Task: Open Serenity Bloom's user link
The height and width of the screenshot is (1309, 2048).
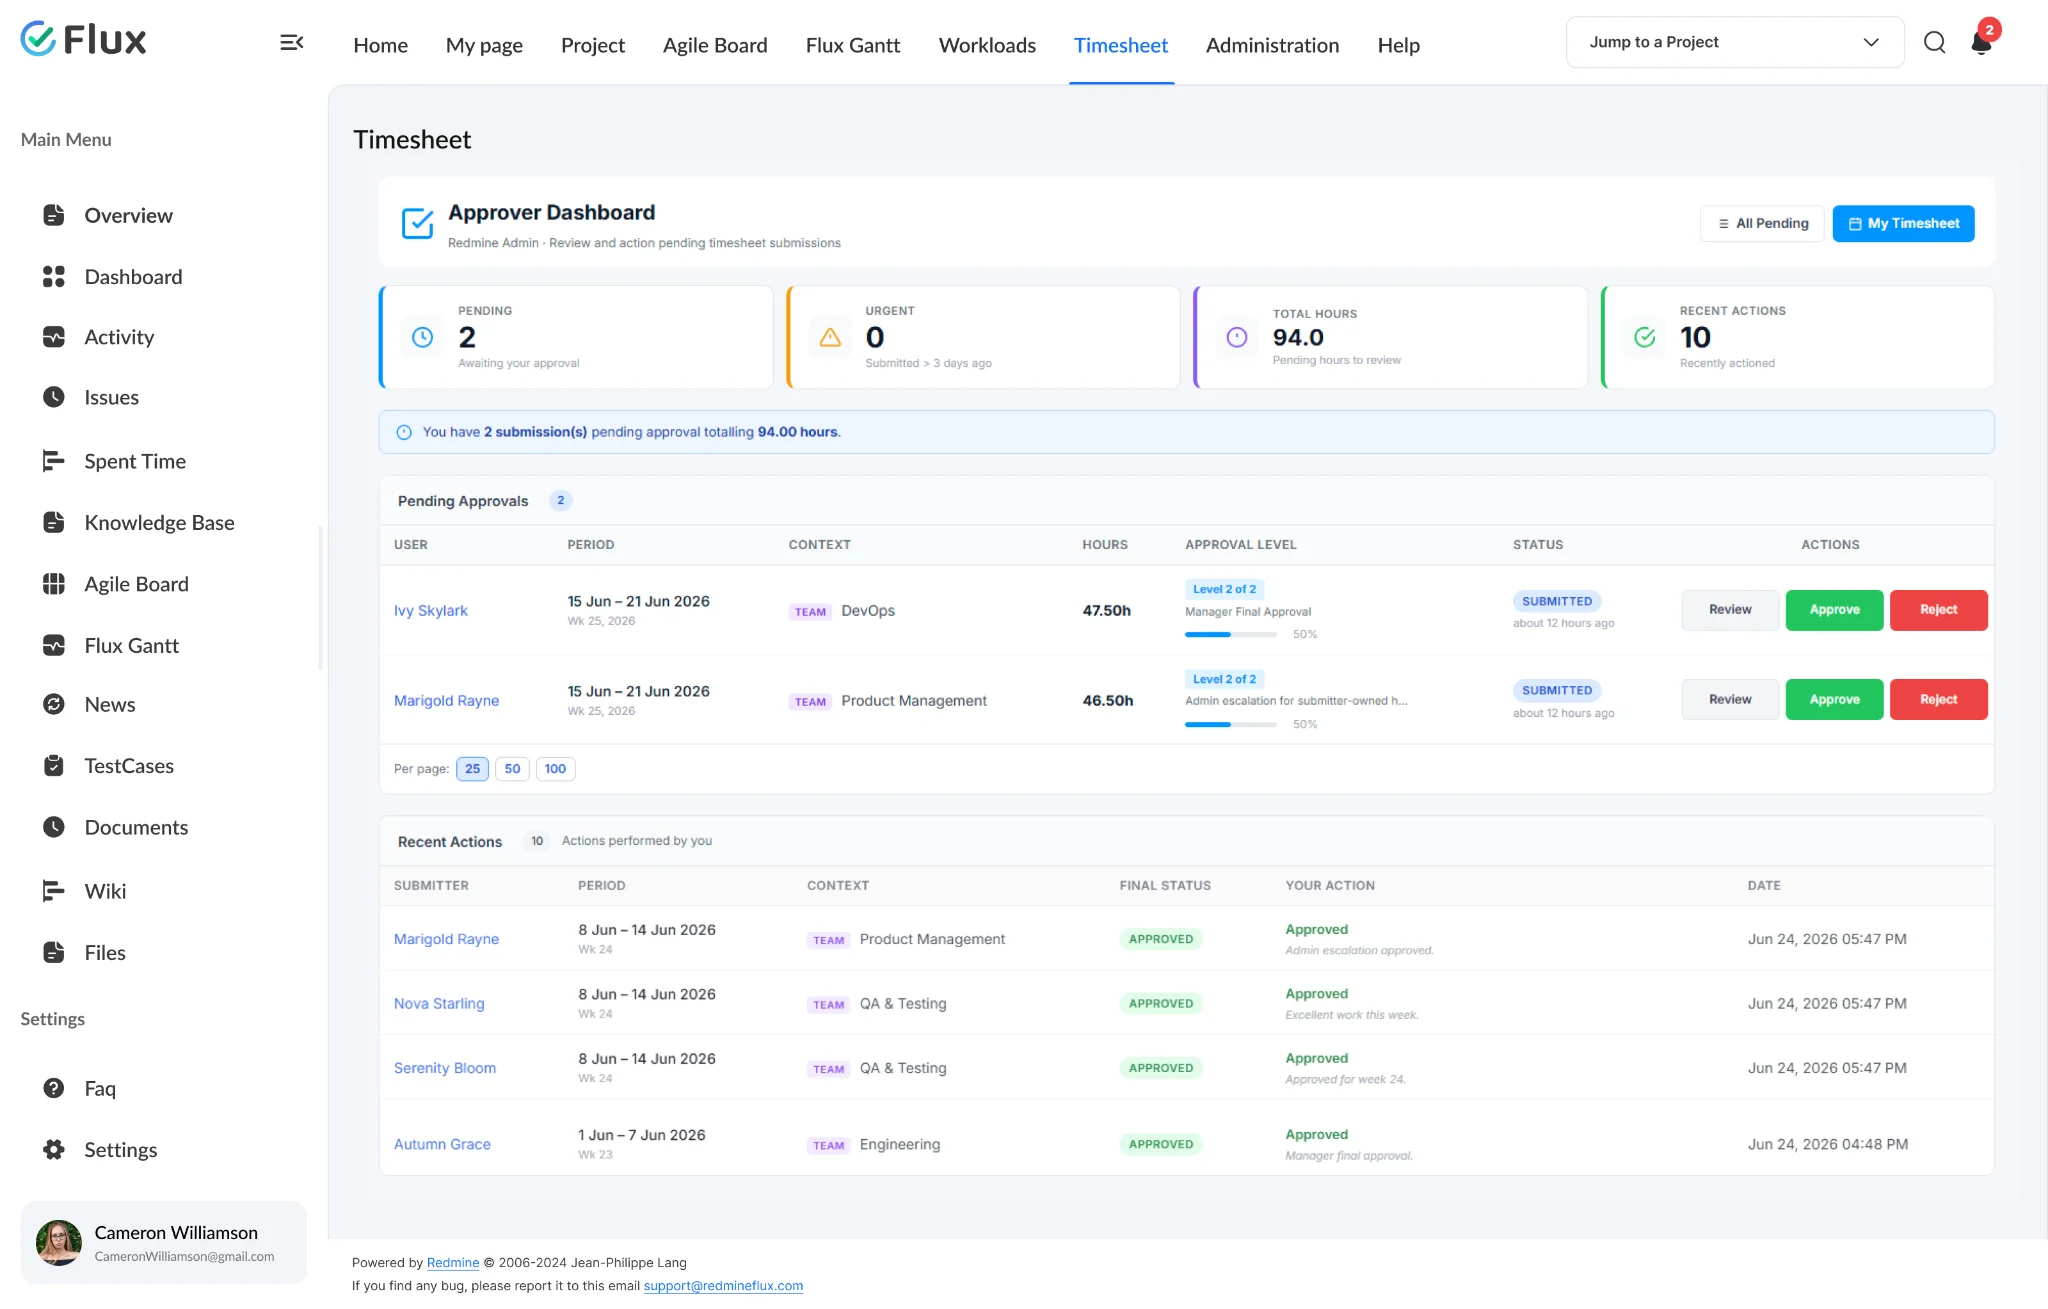Action: click(445, 1068)
